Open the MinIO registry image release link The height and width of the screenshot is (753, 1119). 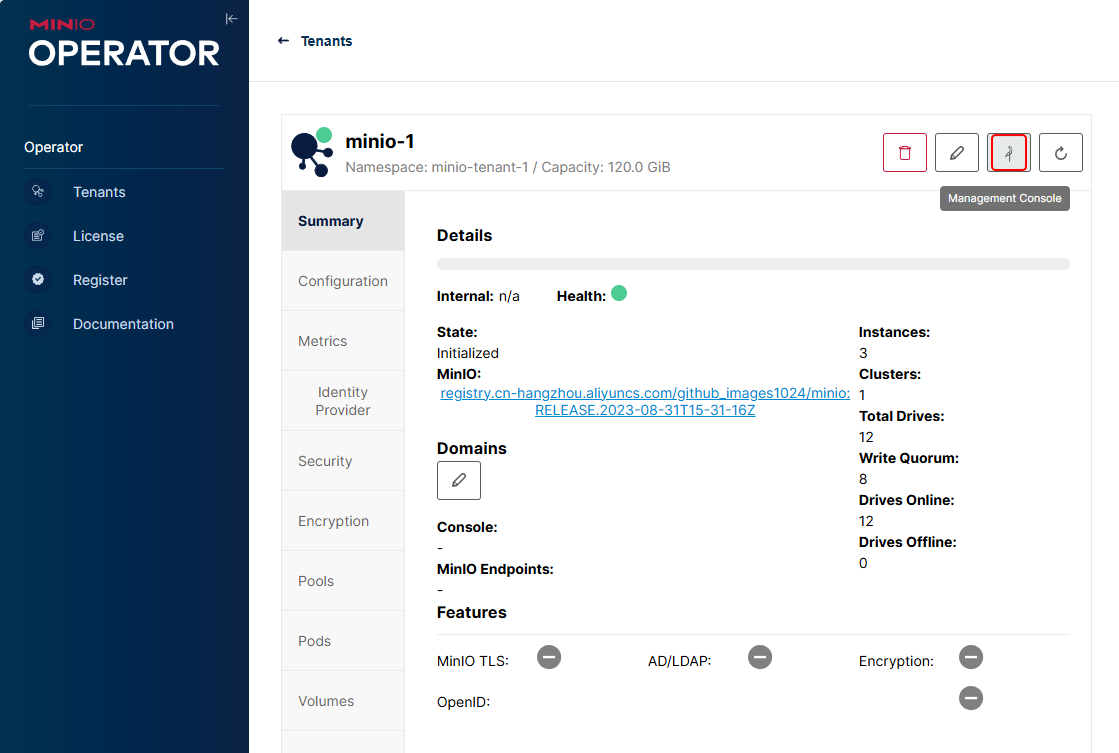pos(645,402)
